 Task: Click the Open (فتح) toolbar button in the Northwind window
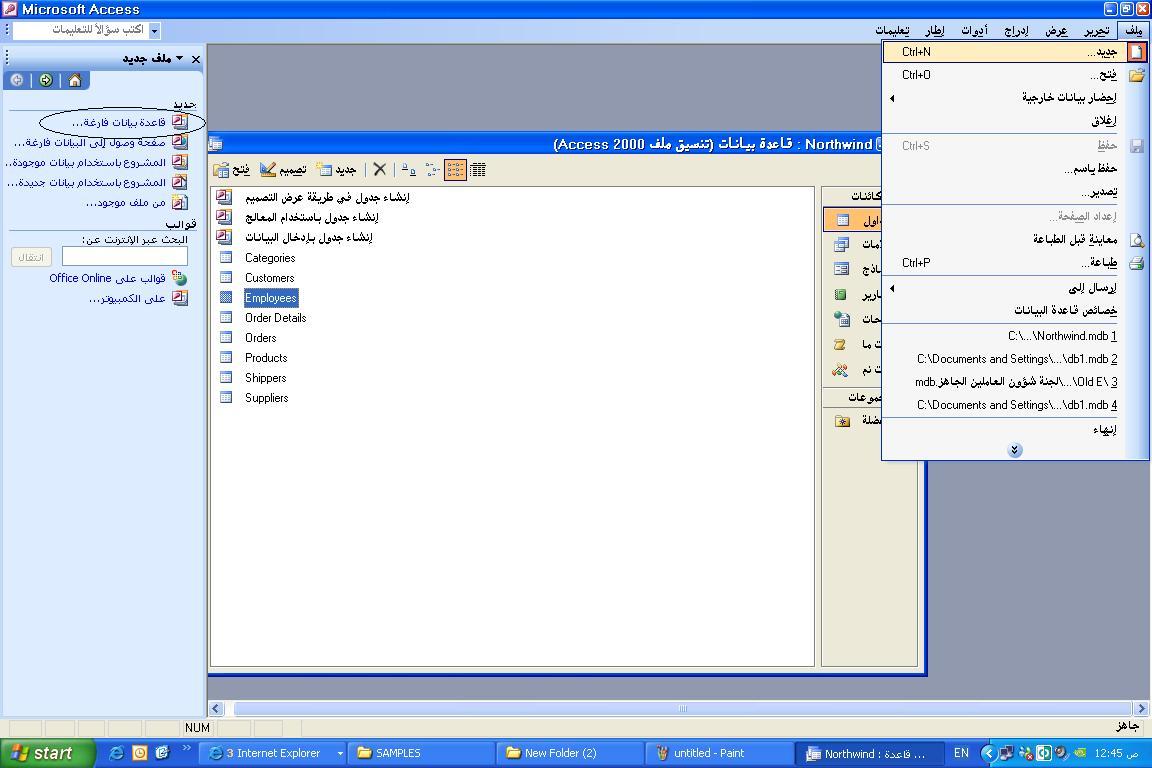coord(231,170)
